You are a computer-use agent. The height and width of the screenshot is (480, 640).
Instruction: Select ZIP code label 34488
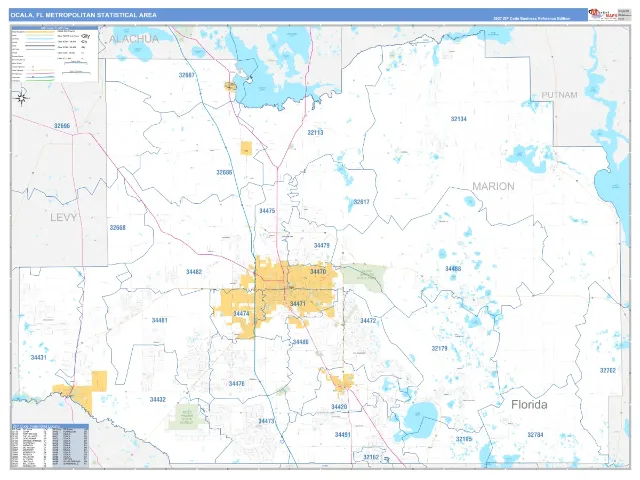(x=453, y=269)
